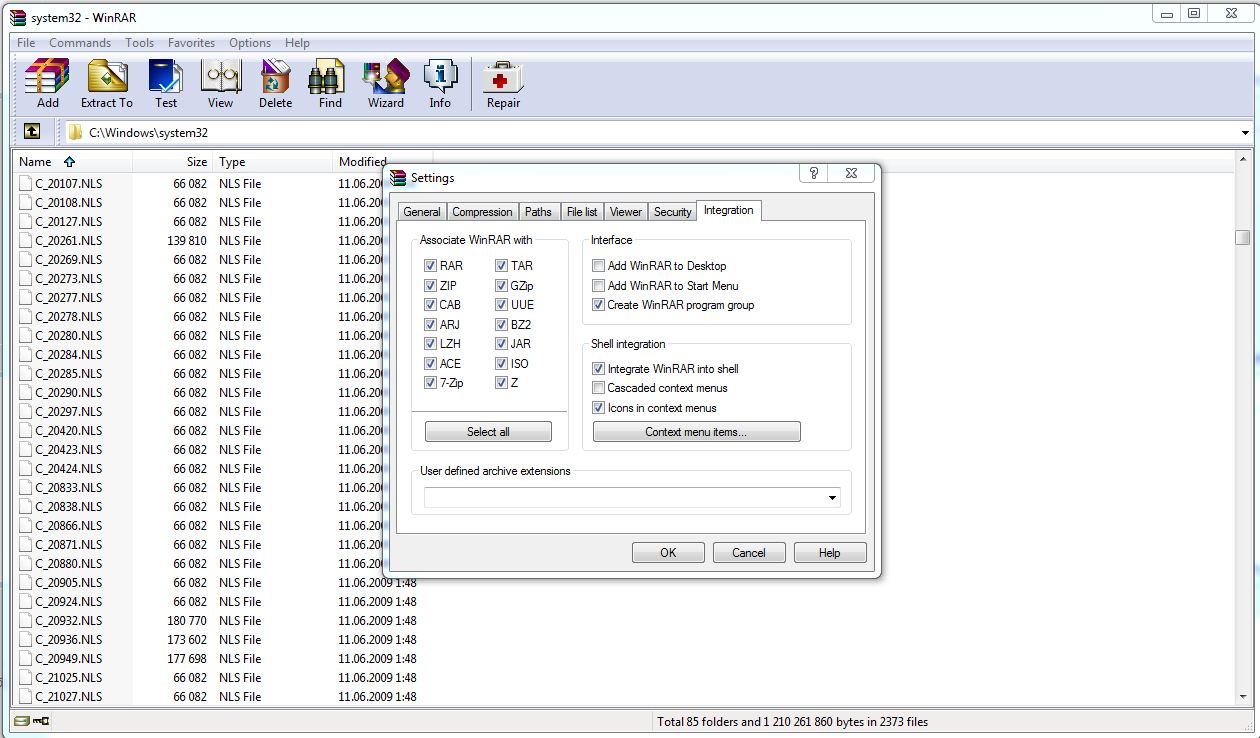
Task: Click the Repair toolbar icon
Action: [503, 84]
